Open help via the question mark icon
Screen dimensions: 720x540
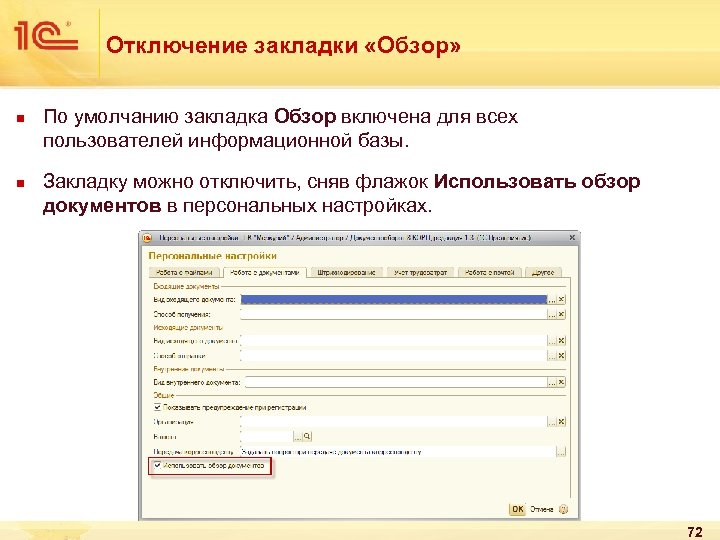563,509
